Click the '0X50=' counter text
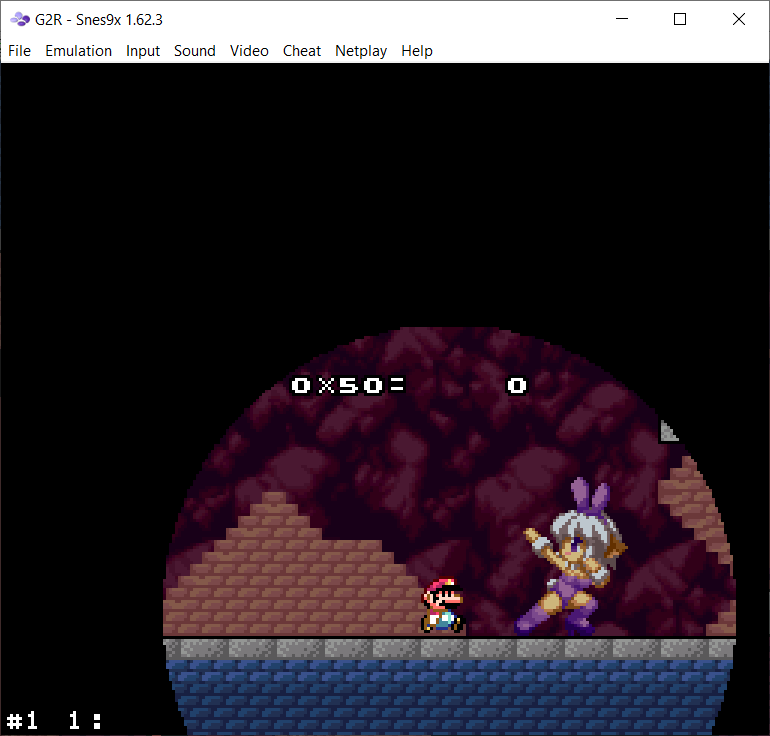The width and height of the screenshot is (770, 736). point(348,385)
